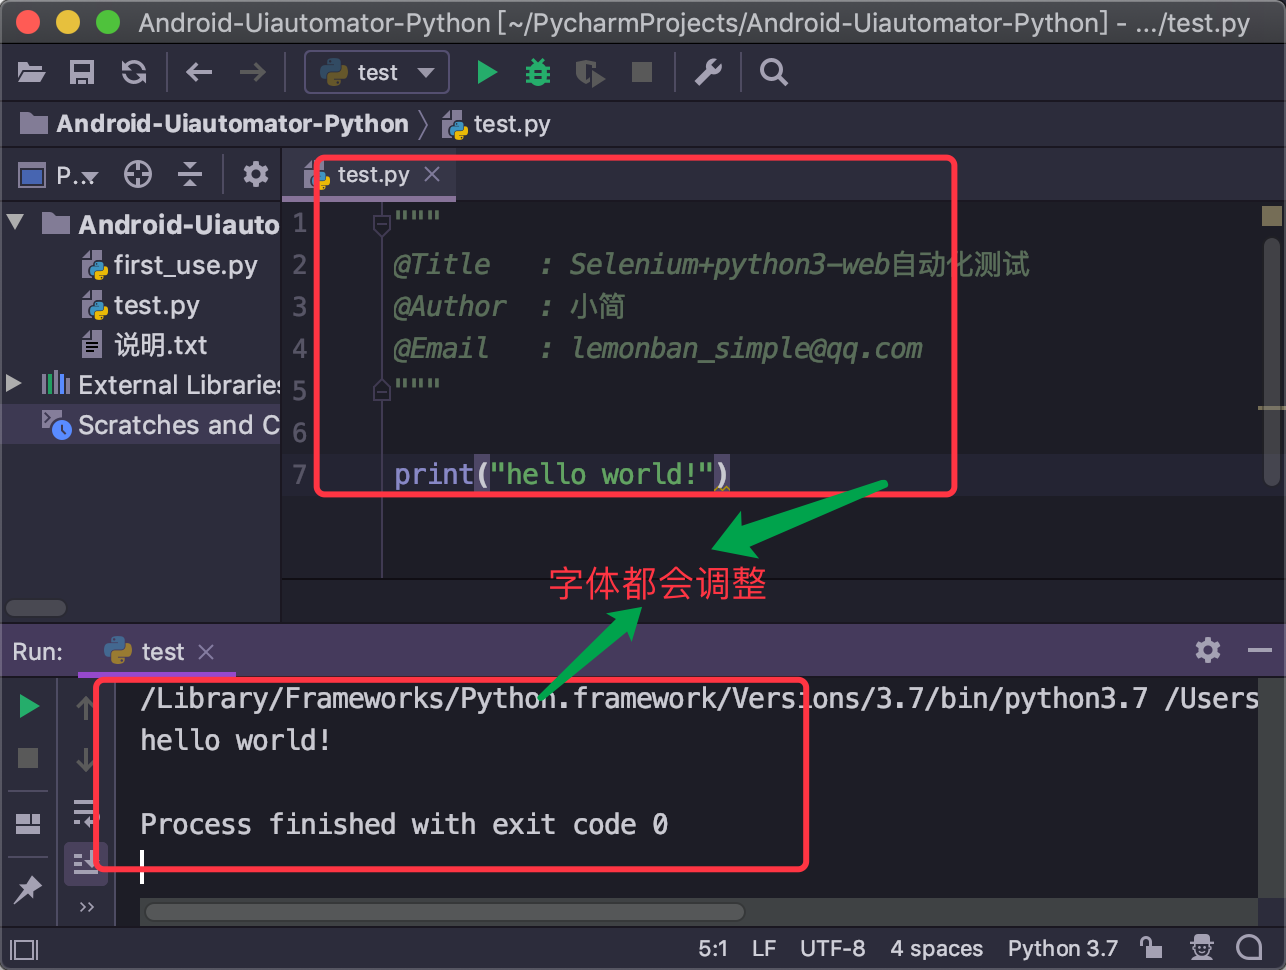Open settings via the wrench icon
The height and width of the screenshot is (970, 1286).
708,72
